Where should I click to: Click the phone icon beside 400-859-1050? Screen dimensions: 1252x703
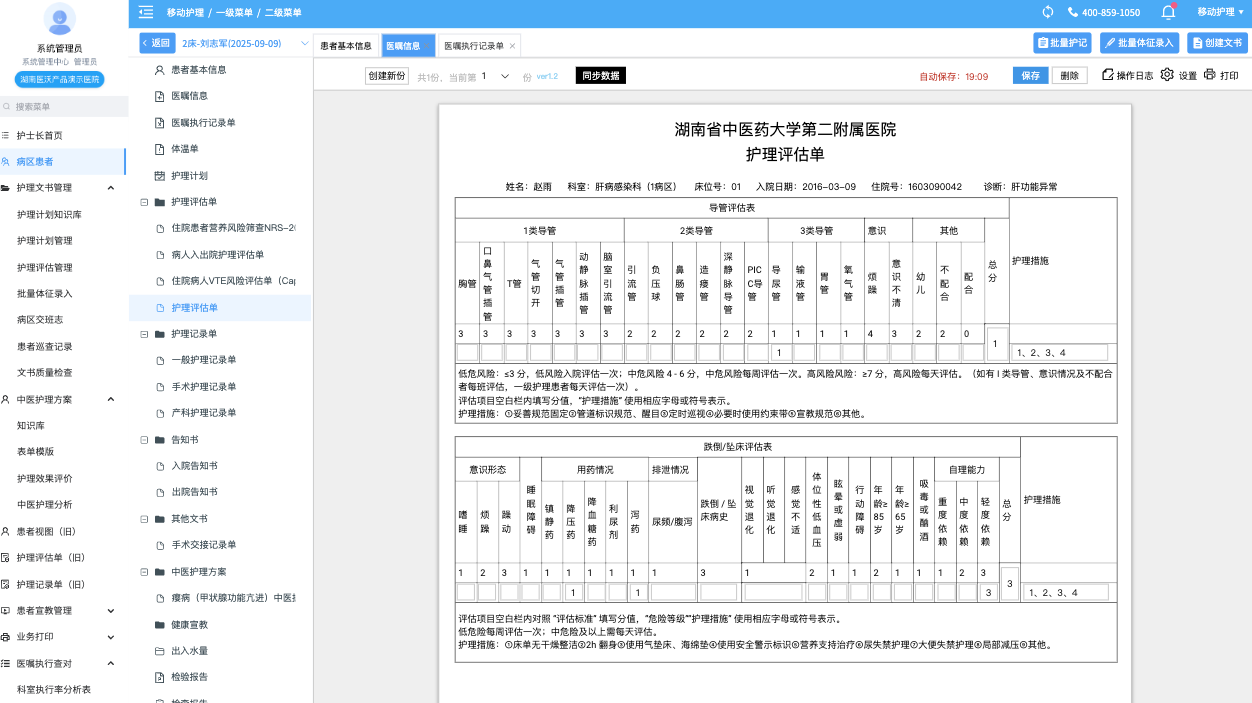click(1073, 12)
